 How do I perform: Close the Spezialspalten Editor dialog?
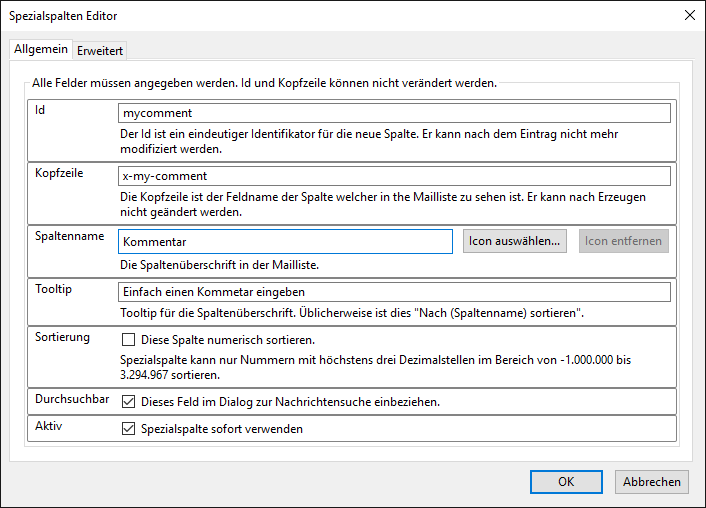coord(689,15)
